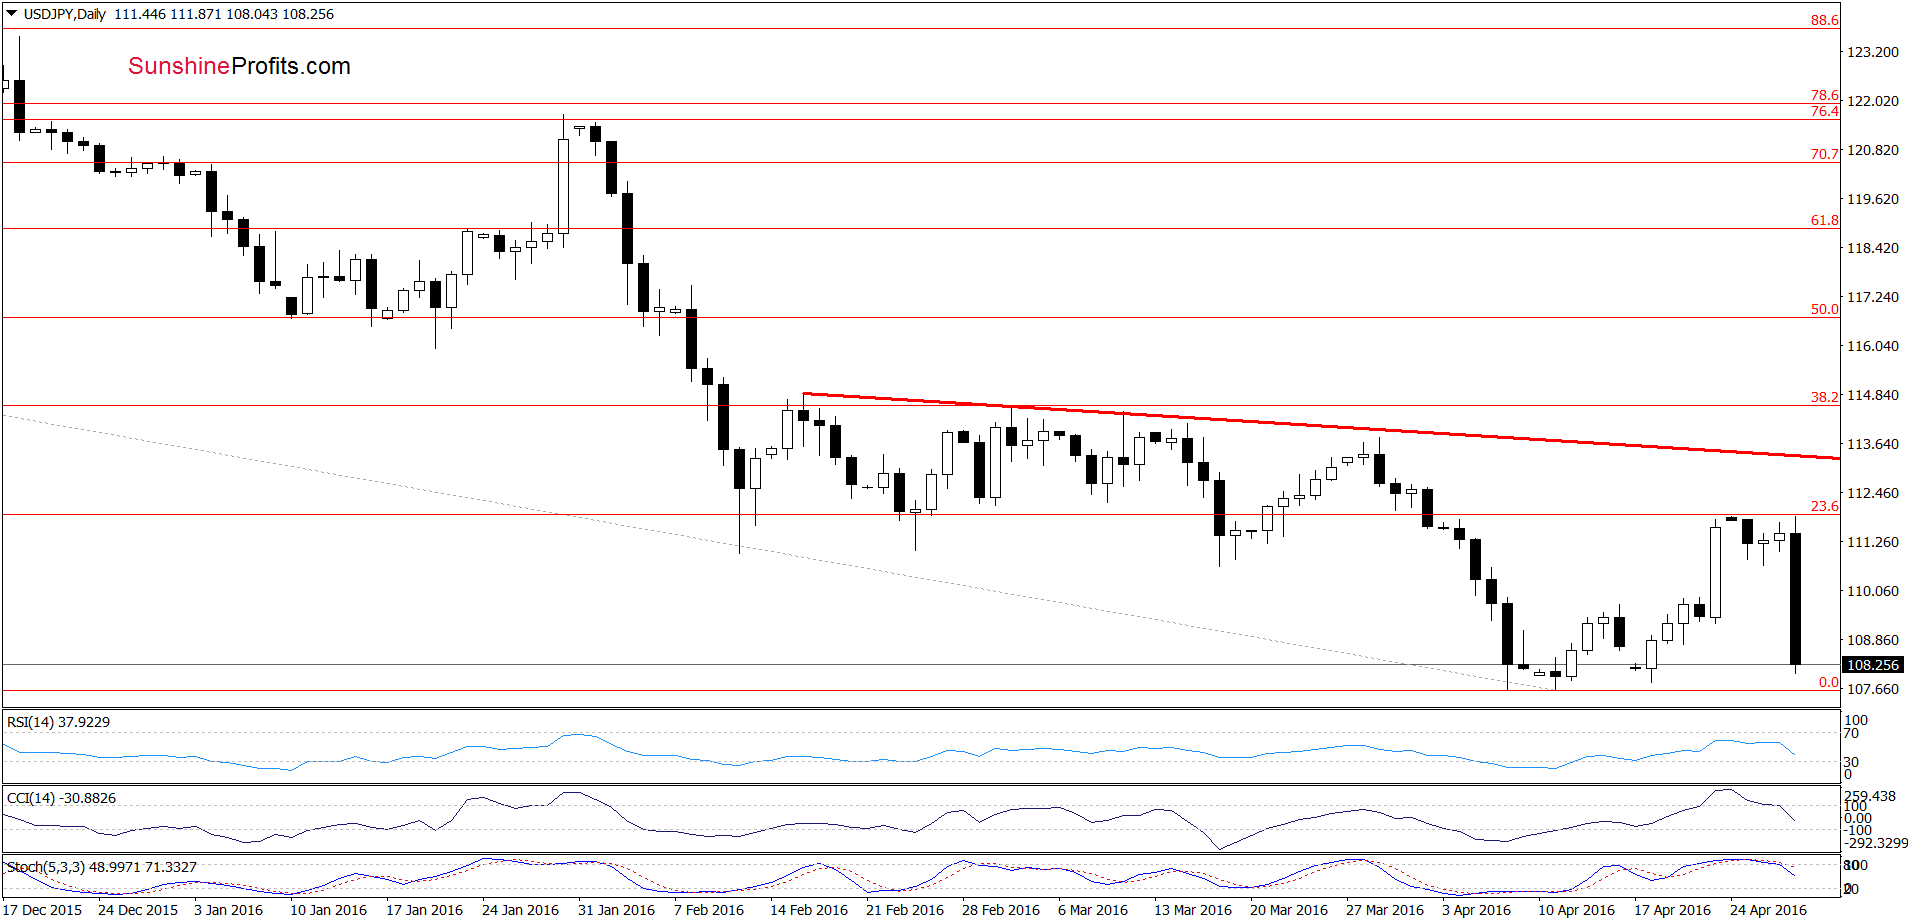Click the 0.0 Fibonacci level label

(1829, 682)
